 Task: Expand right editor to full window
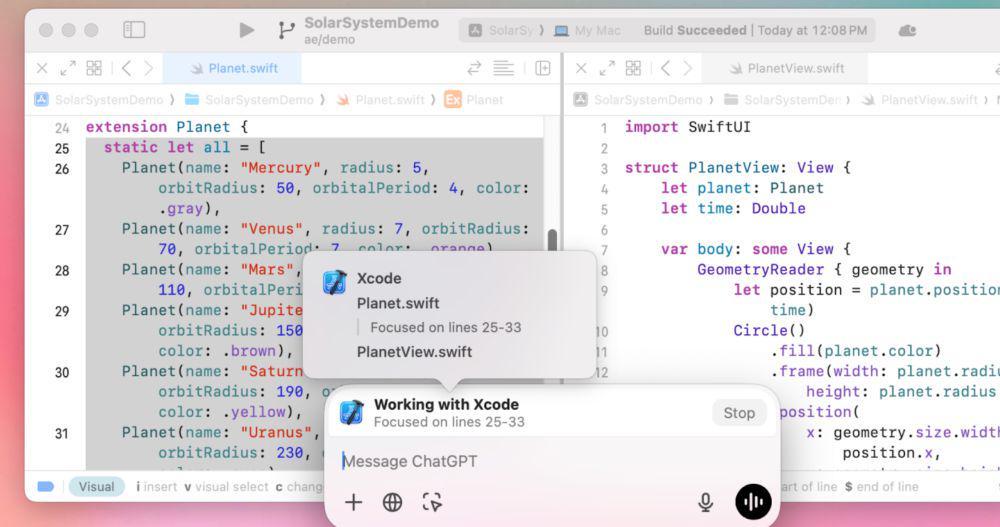tap(607, 68)
